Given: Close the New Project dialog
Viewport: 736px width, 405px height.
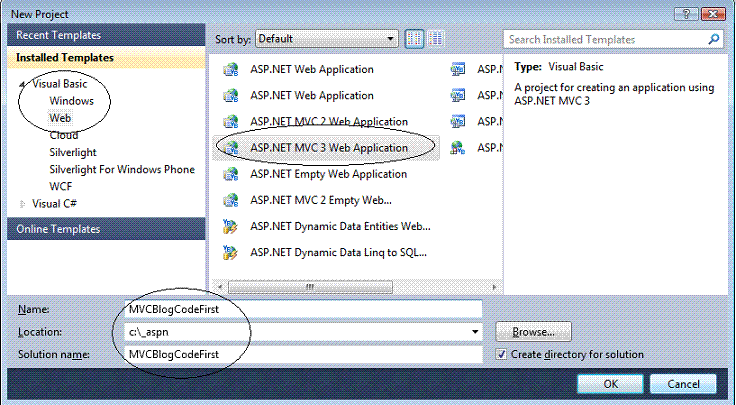Looking at the screenshot, I should (713, 14).
